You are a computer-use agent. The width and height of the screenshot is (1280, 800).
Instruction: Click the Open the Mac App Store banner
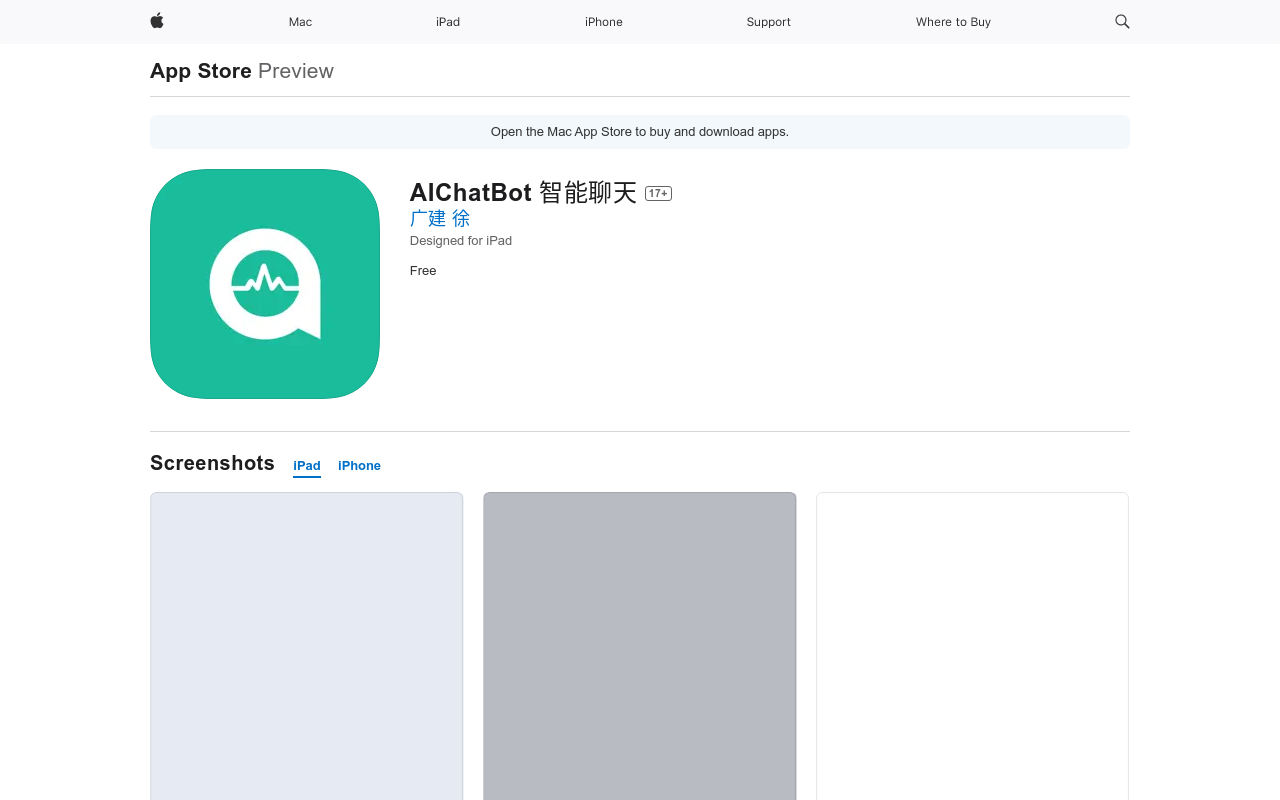pos(640,132)
